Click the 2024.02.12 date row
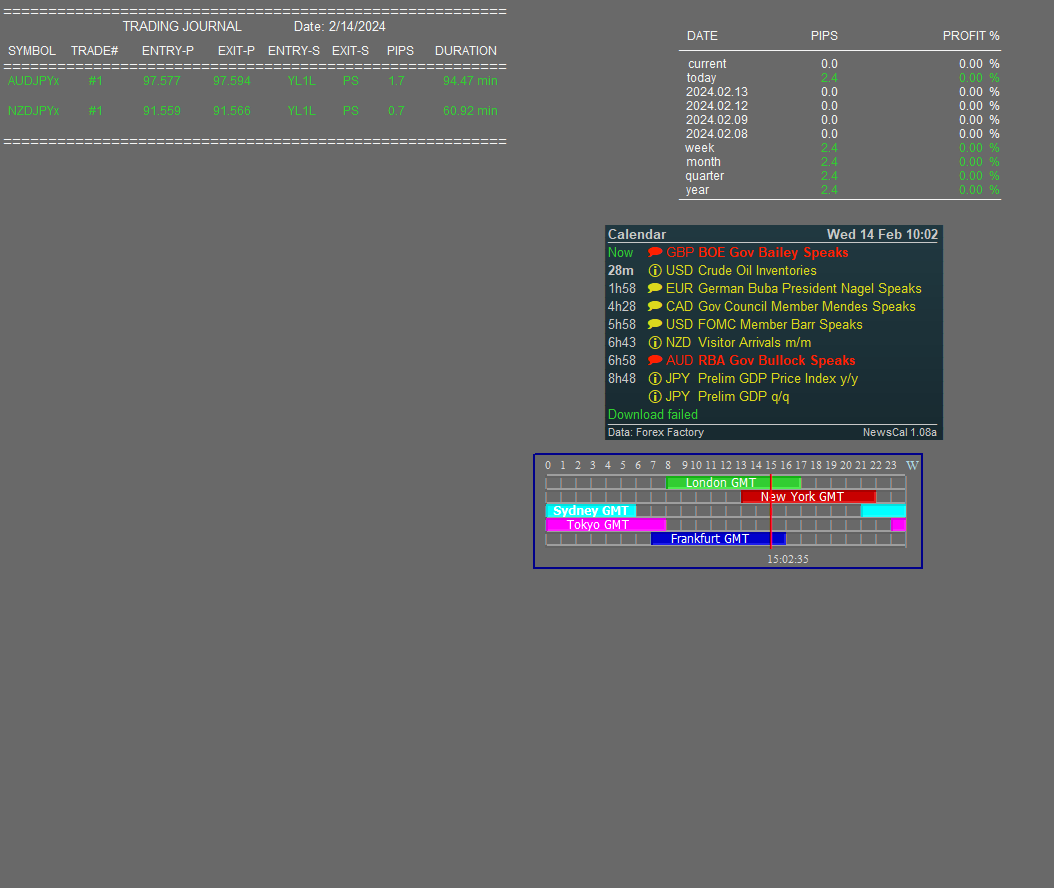The width and height of the screenshot is (1054, 888). [717, 106]
